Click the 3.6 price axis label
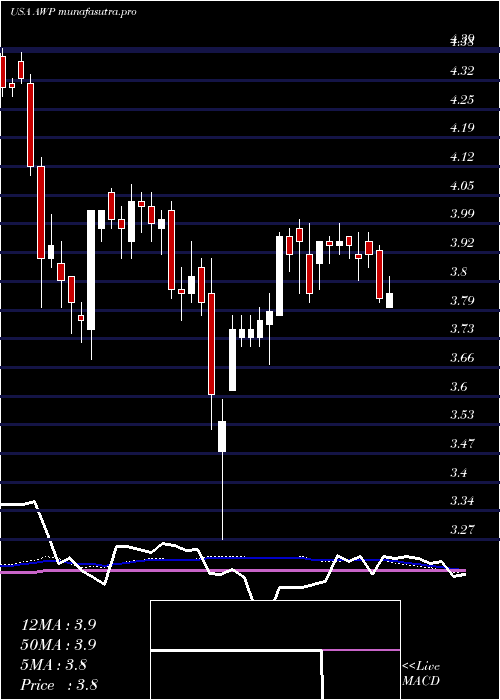Viewport: 500px width, 700px height. (458, 386)
